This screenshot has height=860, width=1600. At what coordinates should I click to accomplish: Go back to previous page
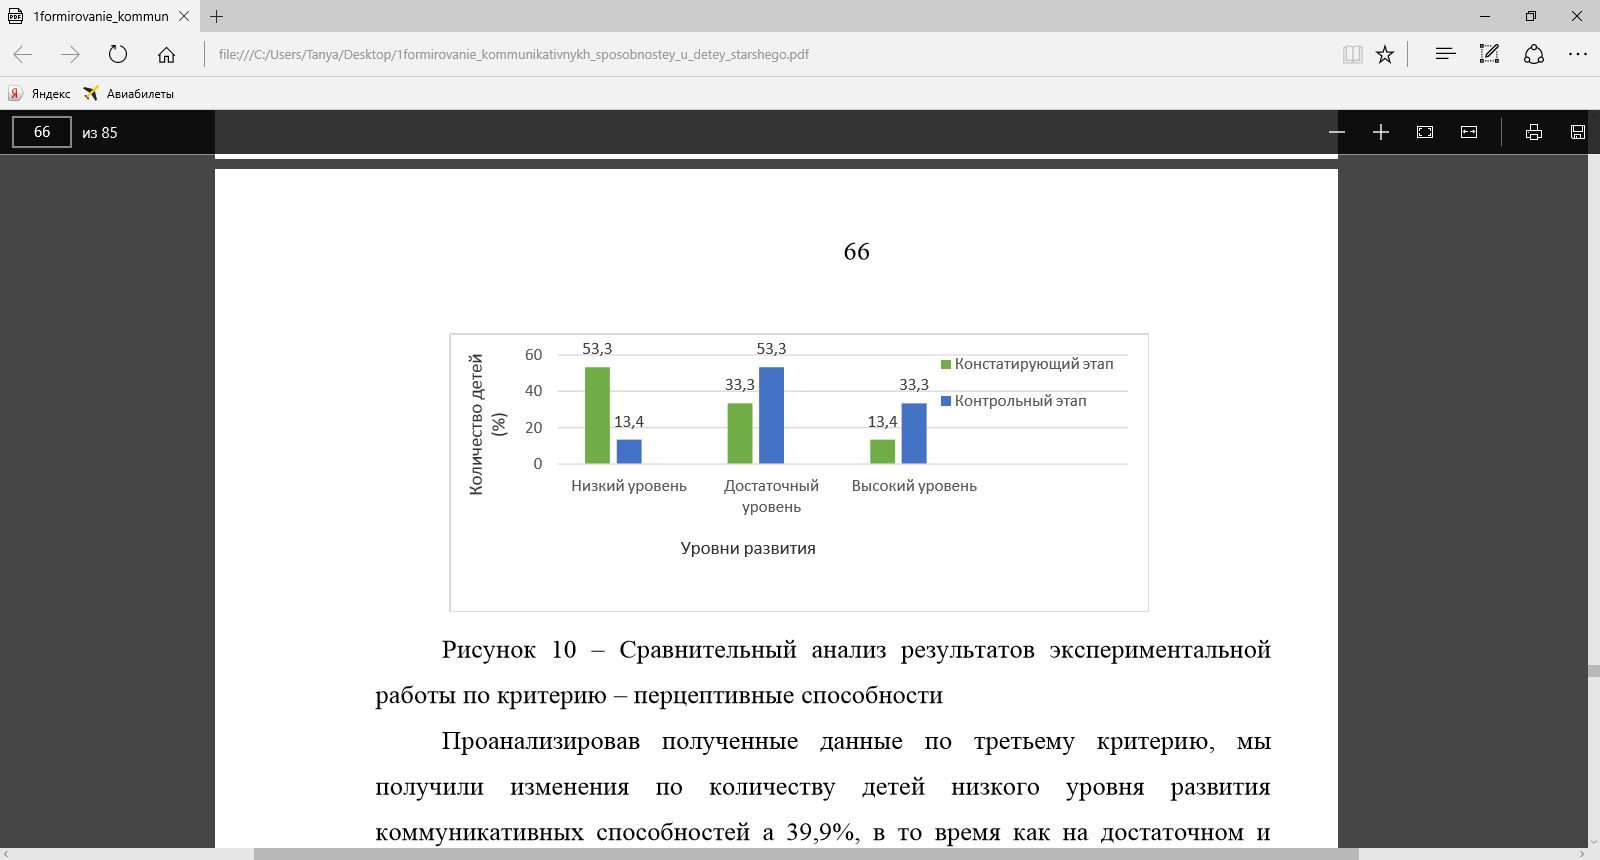23,54
